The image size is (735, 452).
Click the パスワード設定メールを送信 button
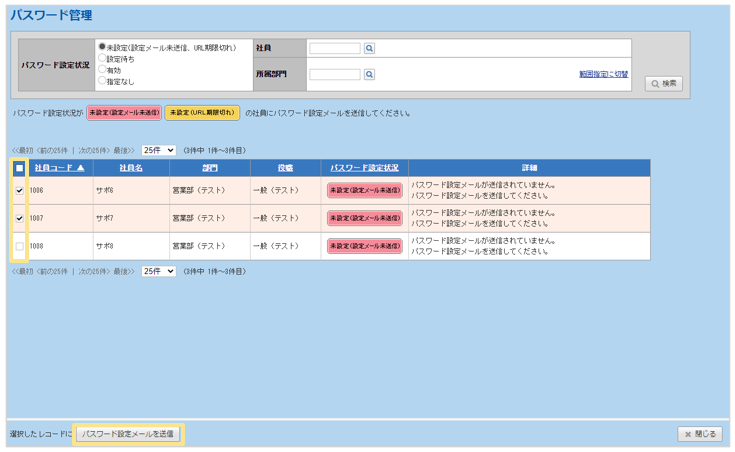coord(129,434)
